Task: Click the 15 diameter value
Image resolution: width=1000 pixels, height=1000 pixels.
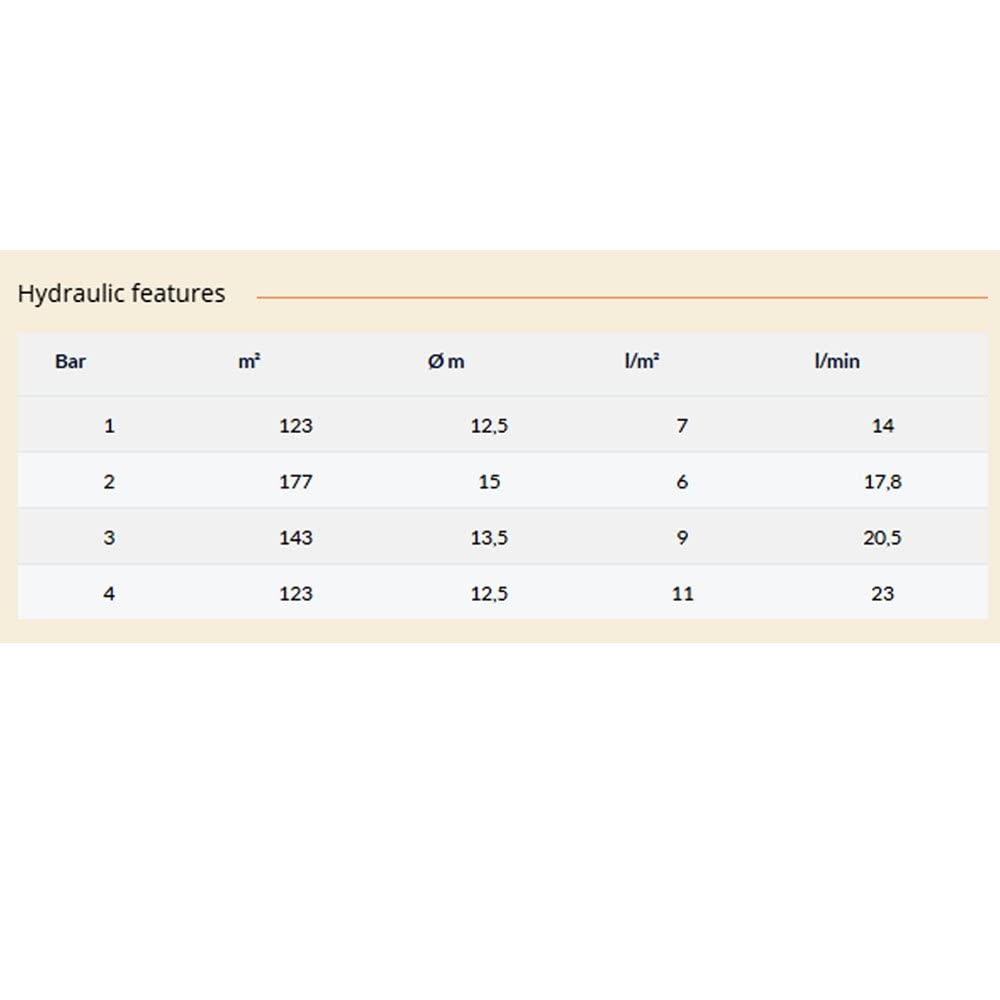Action: coord(489,482)
